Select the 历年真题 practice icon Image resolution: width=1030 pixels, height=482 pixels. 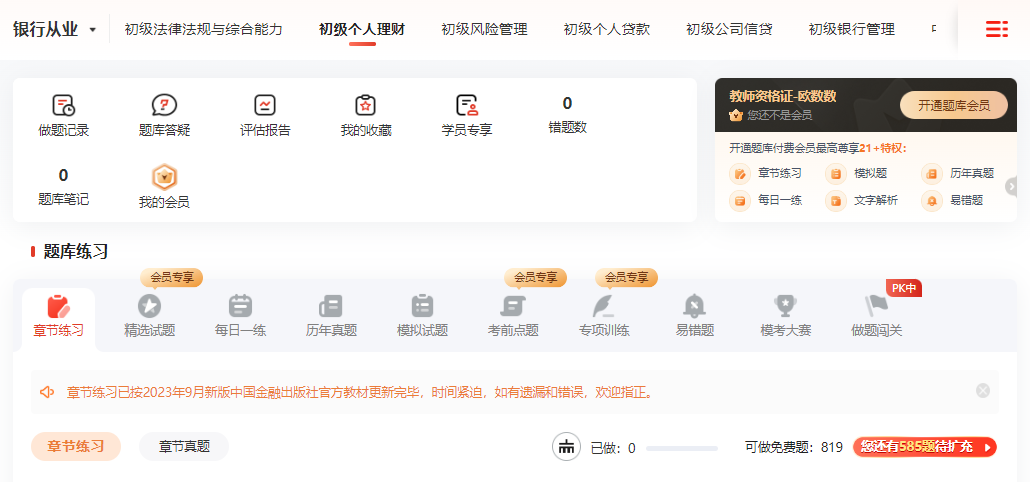point(331,306)
